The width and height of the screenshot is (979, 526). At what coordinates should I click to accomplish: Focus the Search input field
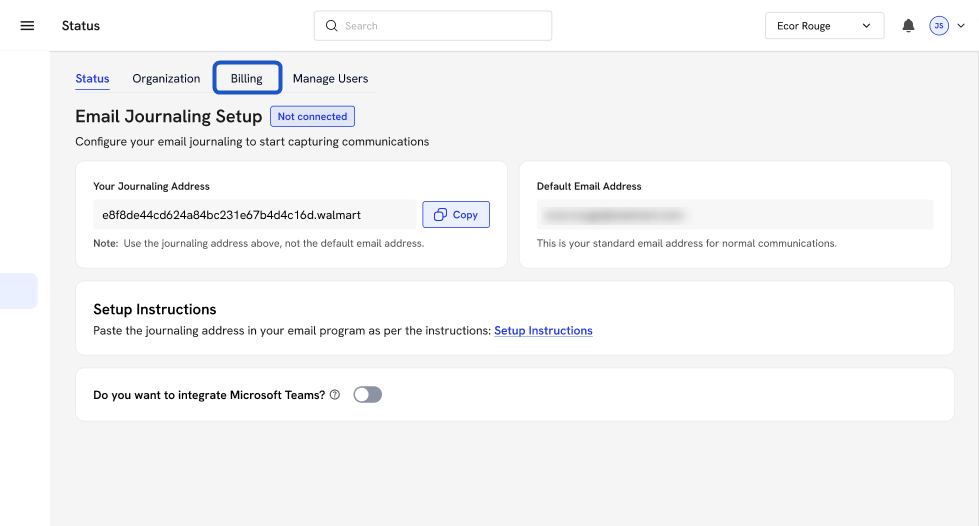[x=440, y=26]
